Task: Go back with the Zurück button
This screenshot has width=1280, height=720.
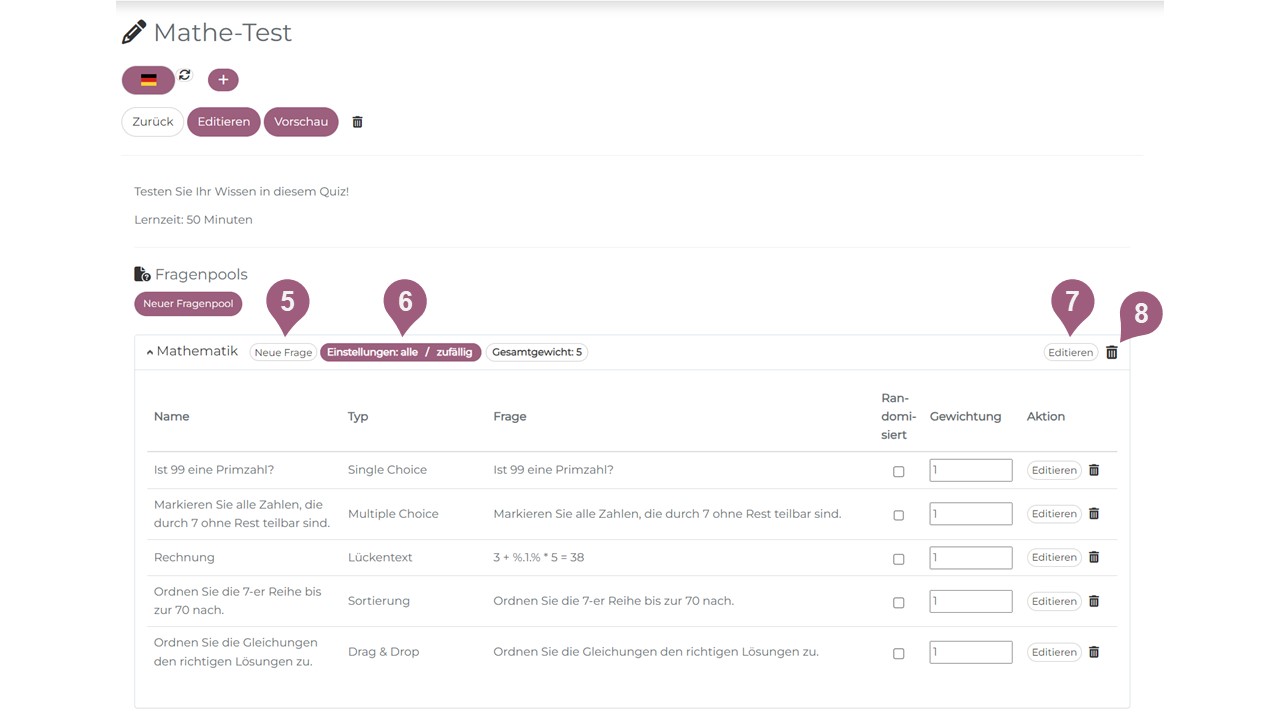Action: (x=153, y=122)
